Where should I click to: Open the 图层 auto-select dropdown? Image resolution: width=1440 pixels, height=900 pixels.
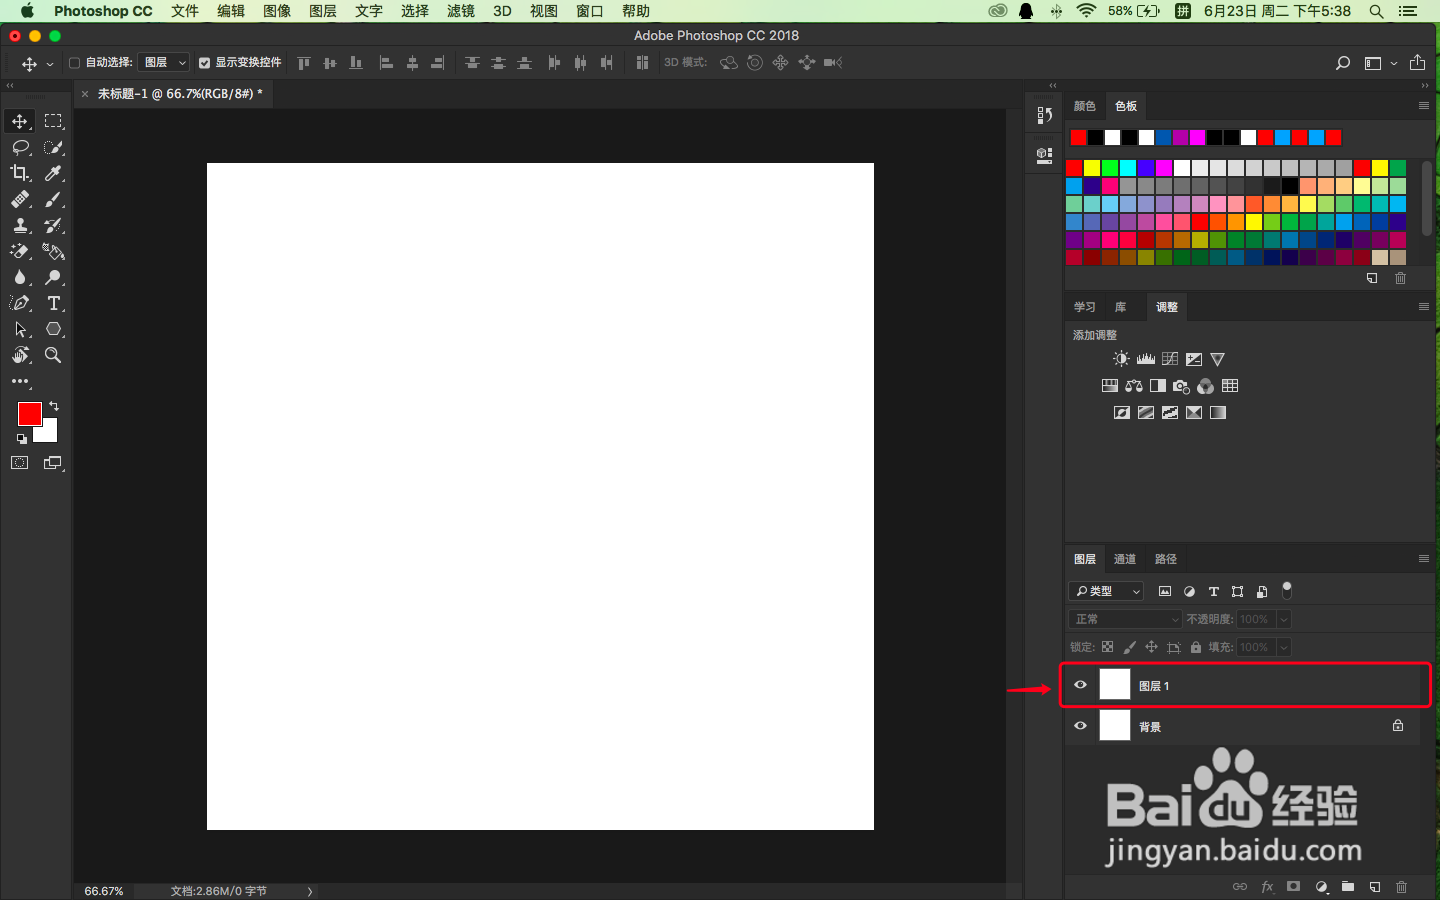pos(163,62)
